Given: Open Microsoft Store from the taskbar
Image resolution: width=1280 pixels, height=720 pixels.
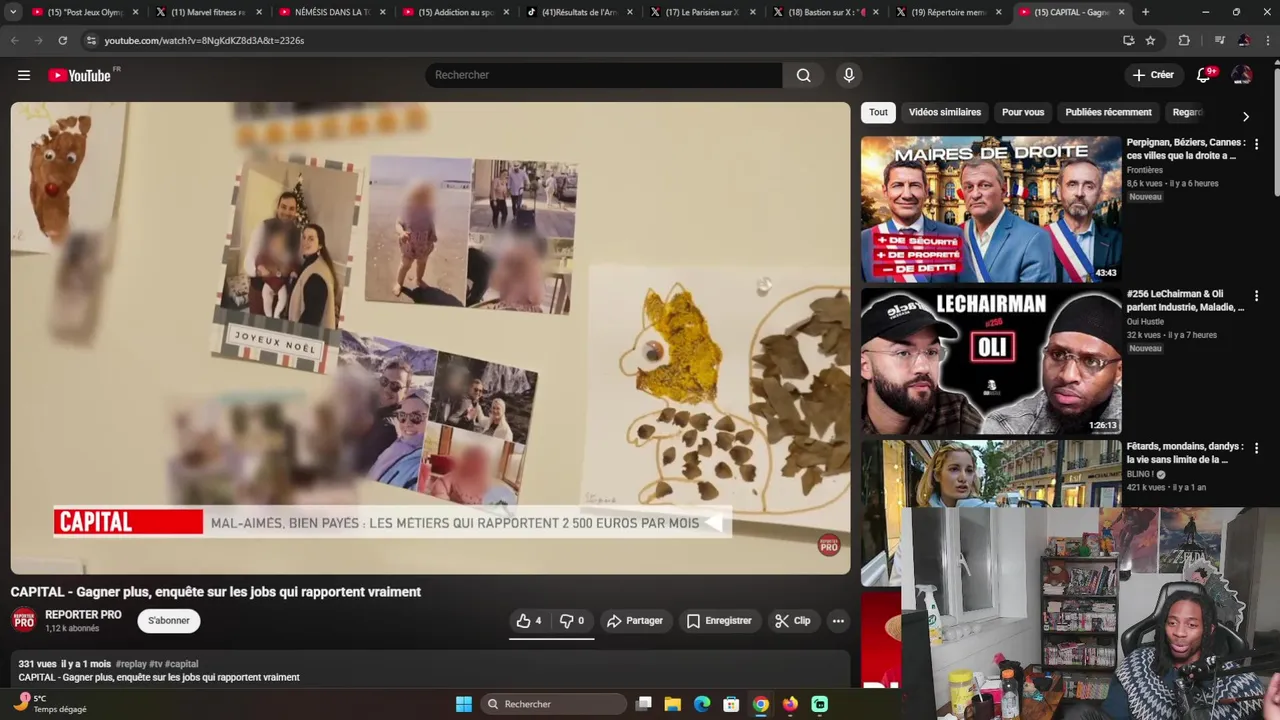Looking at the screenshot, I should click(731, 704).
